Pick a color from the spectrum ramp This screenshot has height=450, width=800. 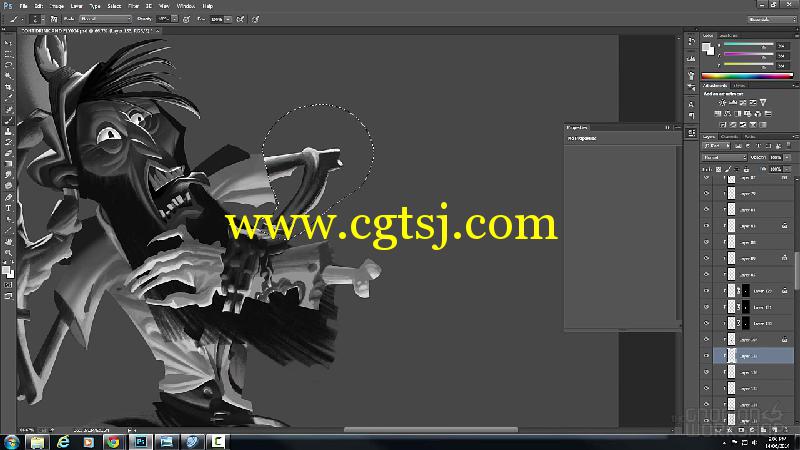[747, 76]
